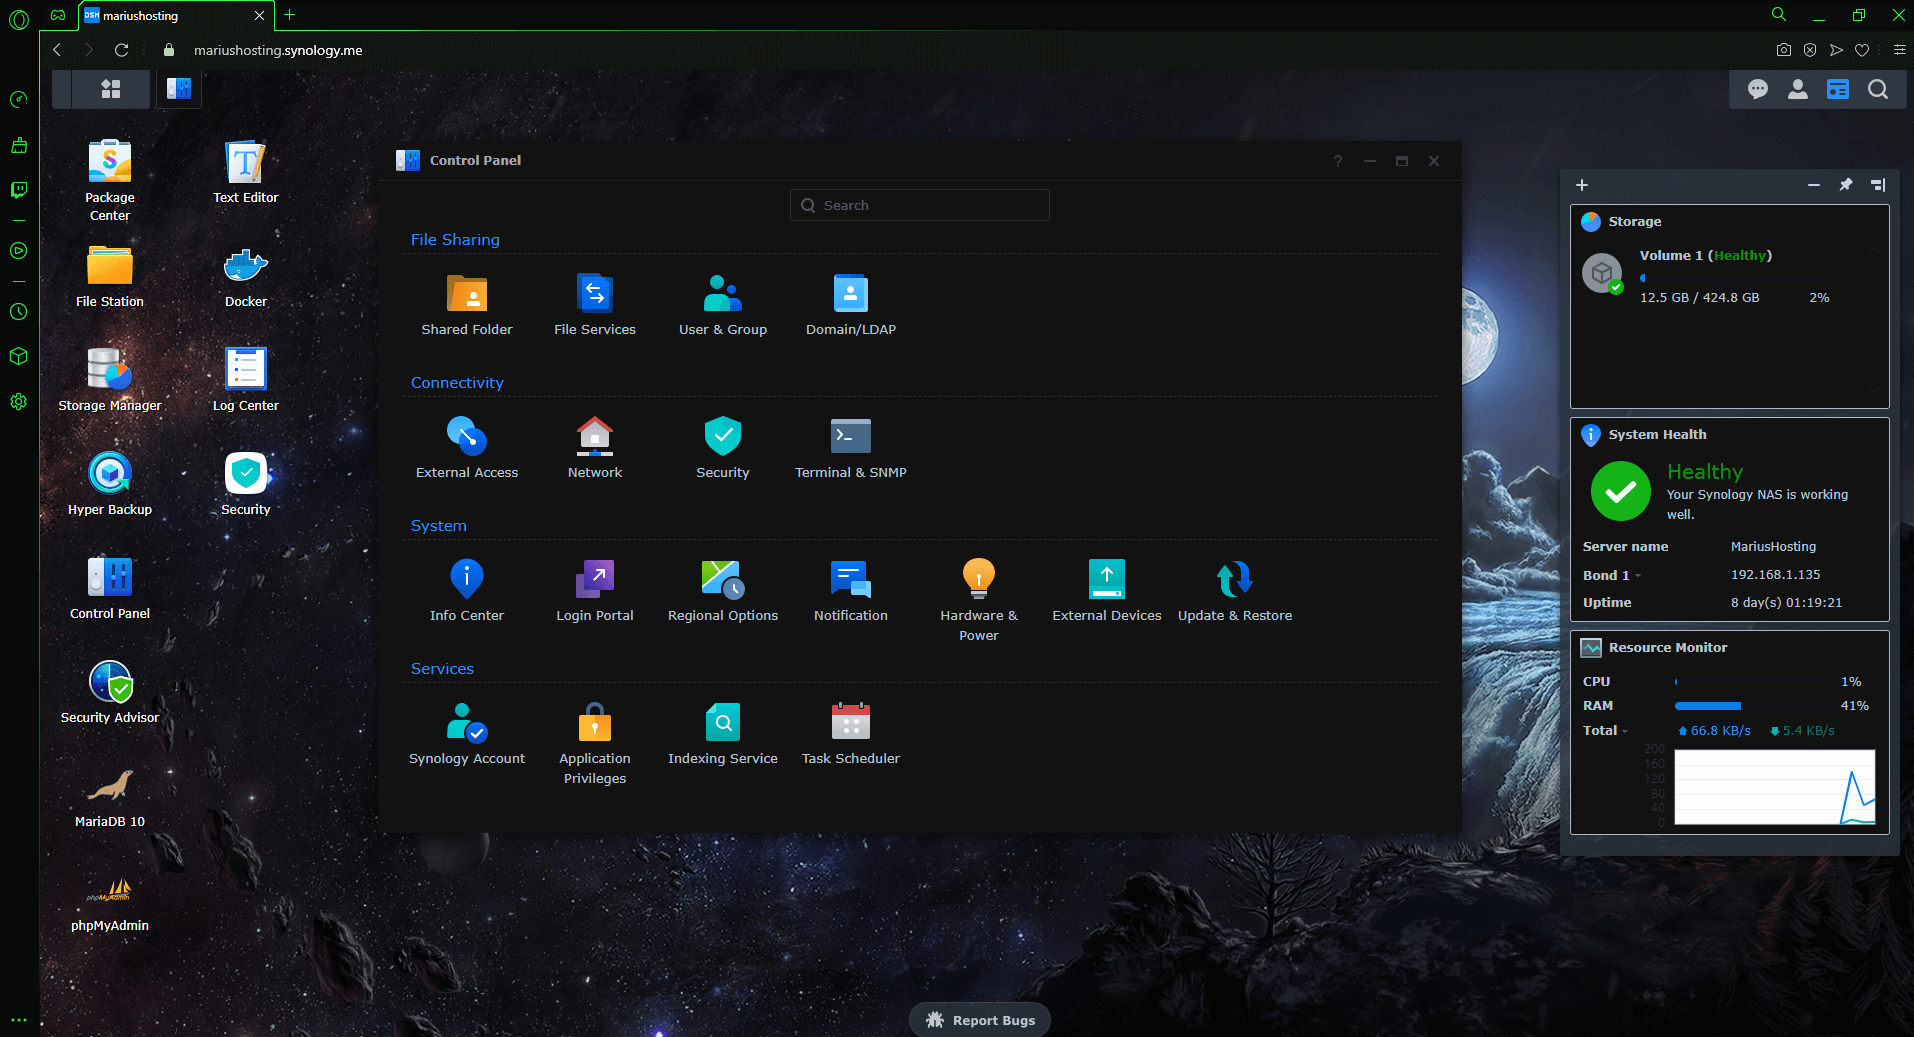Toggle the widgets panel icon
The image size is (1914, 1037).
point(1838,89)
